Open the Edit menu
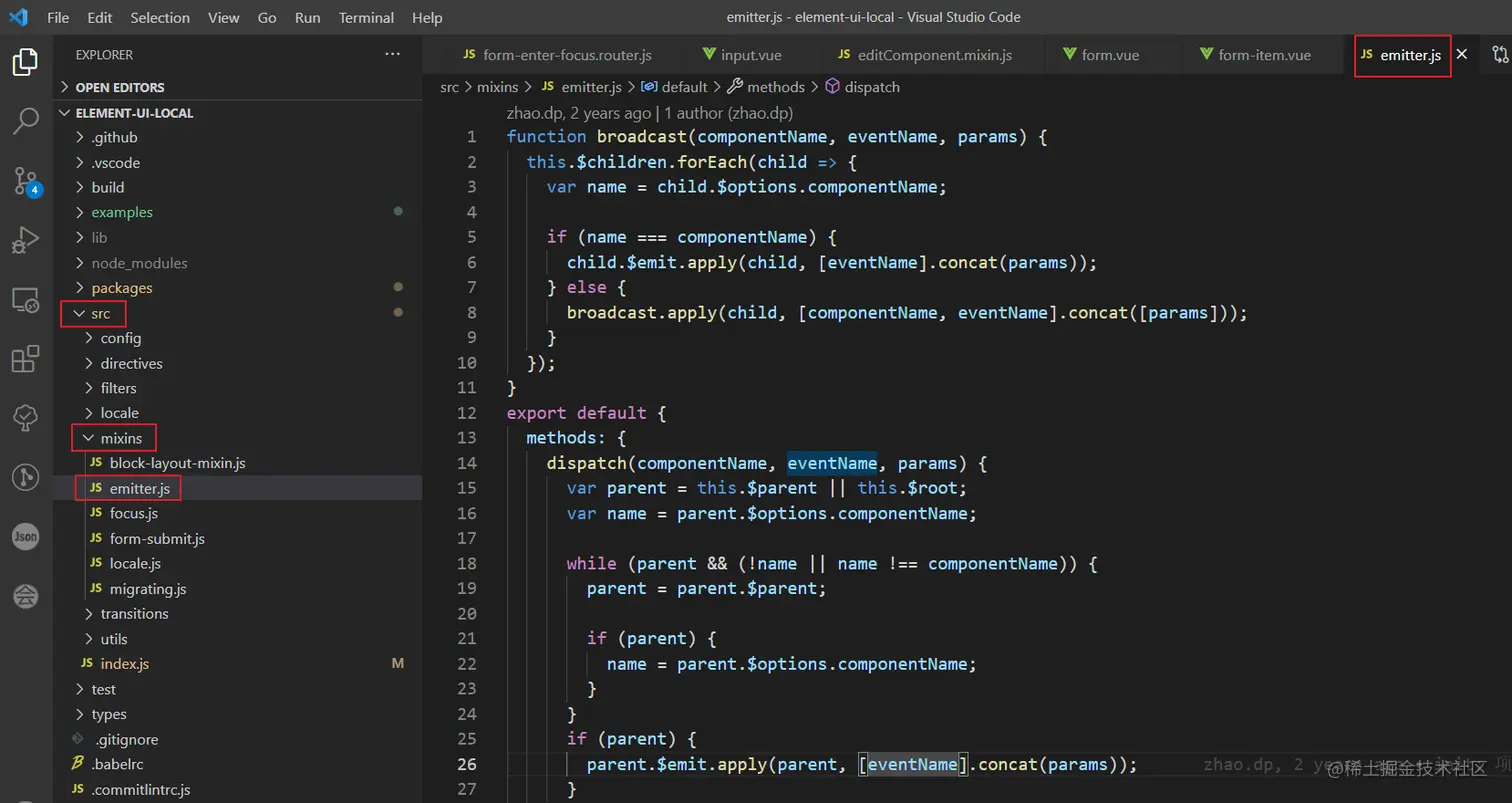The image size is (1512, 803). [x=100, y=17]
